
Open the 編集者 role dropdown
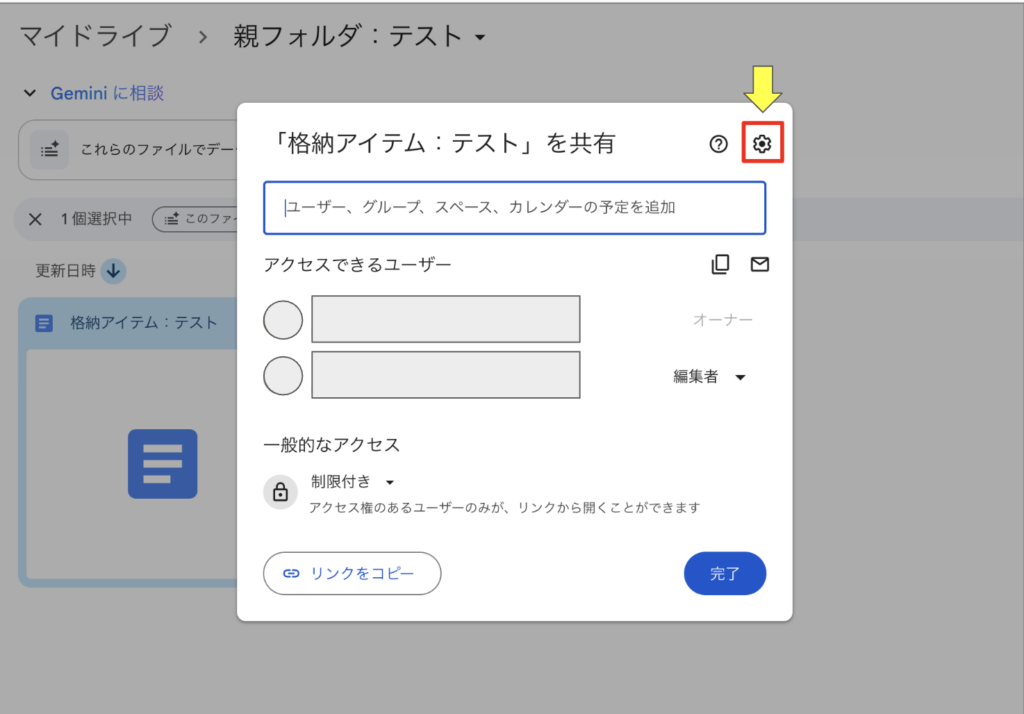(710, 377)
